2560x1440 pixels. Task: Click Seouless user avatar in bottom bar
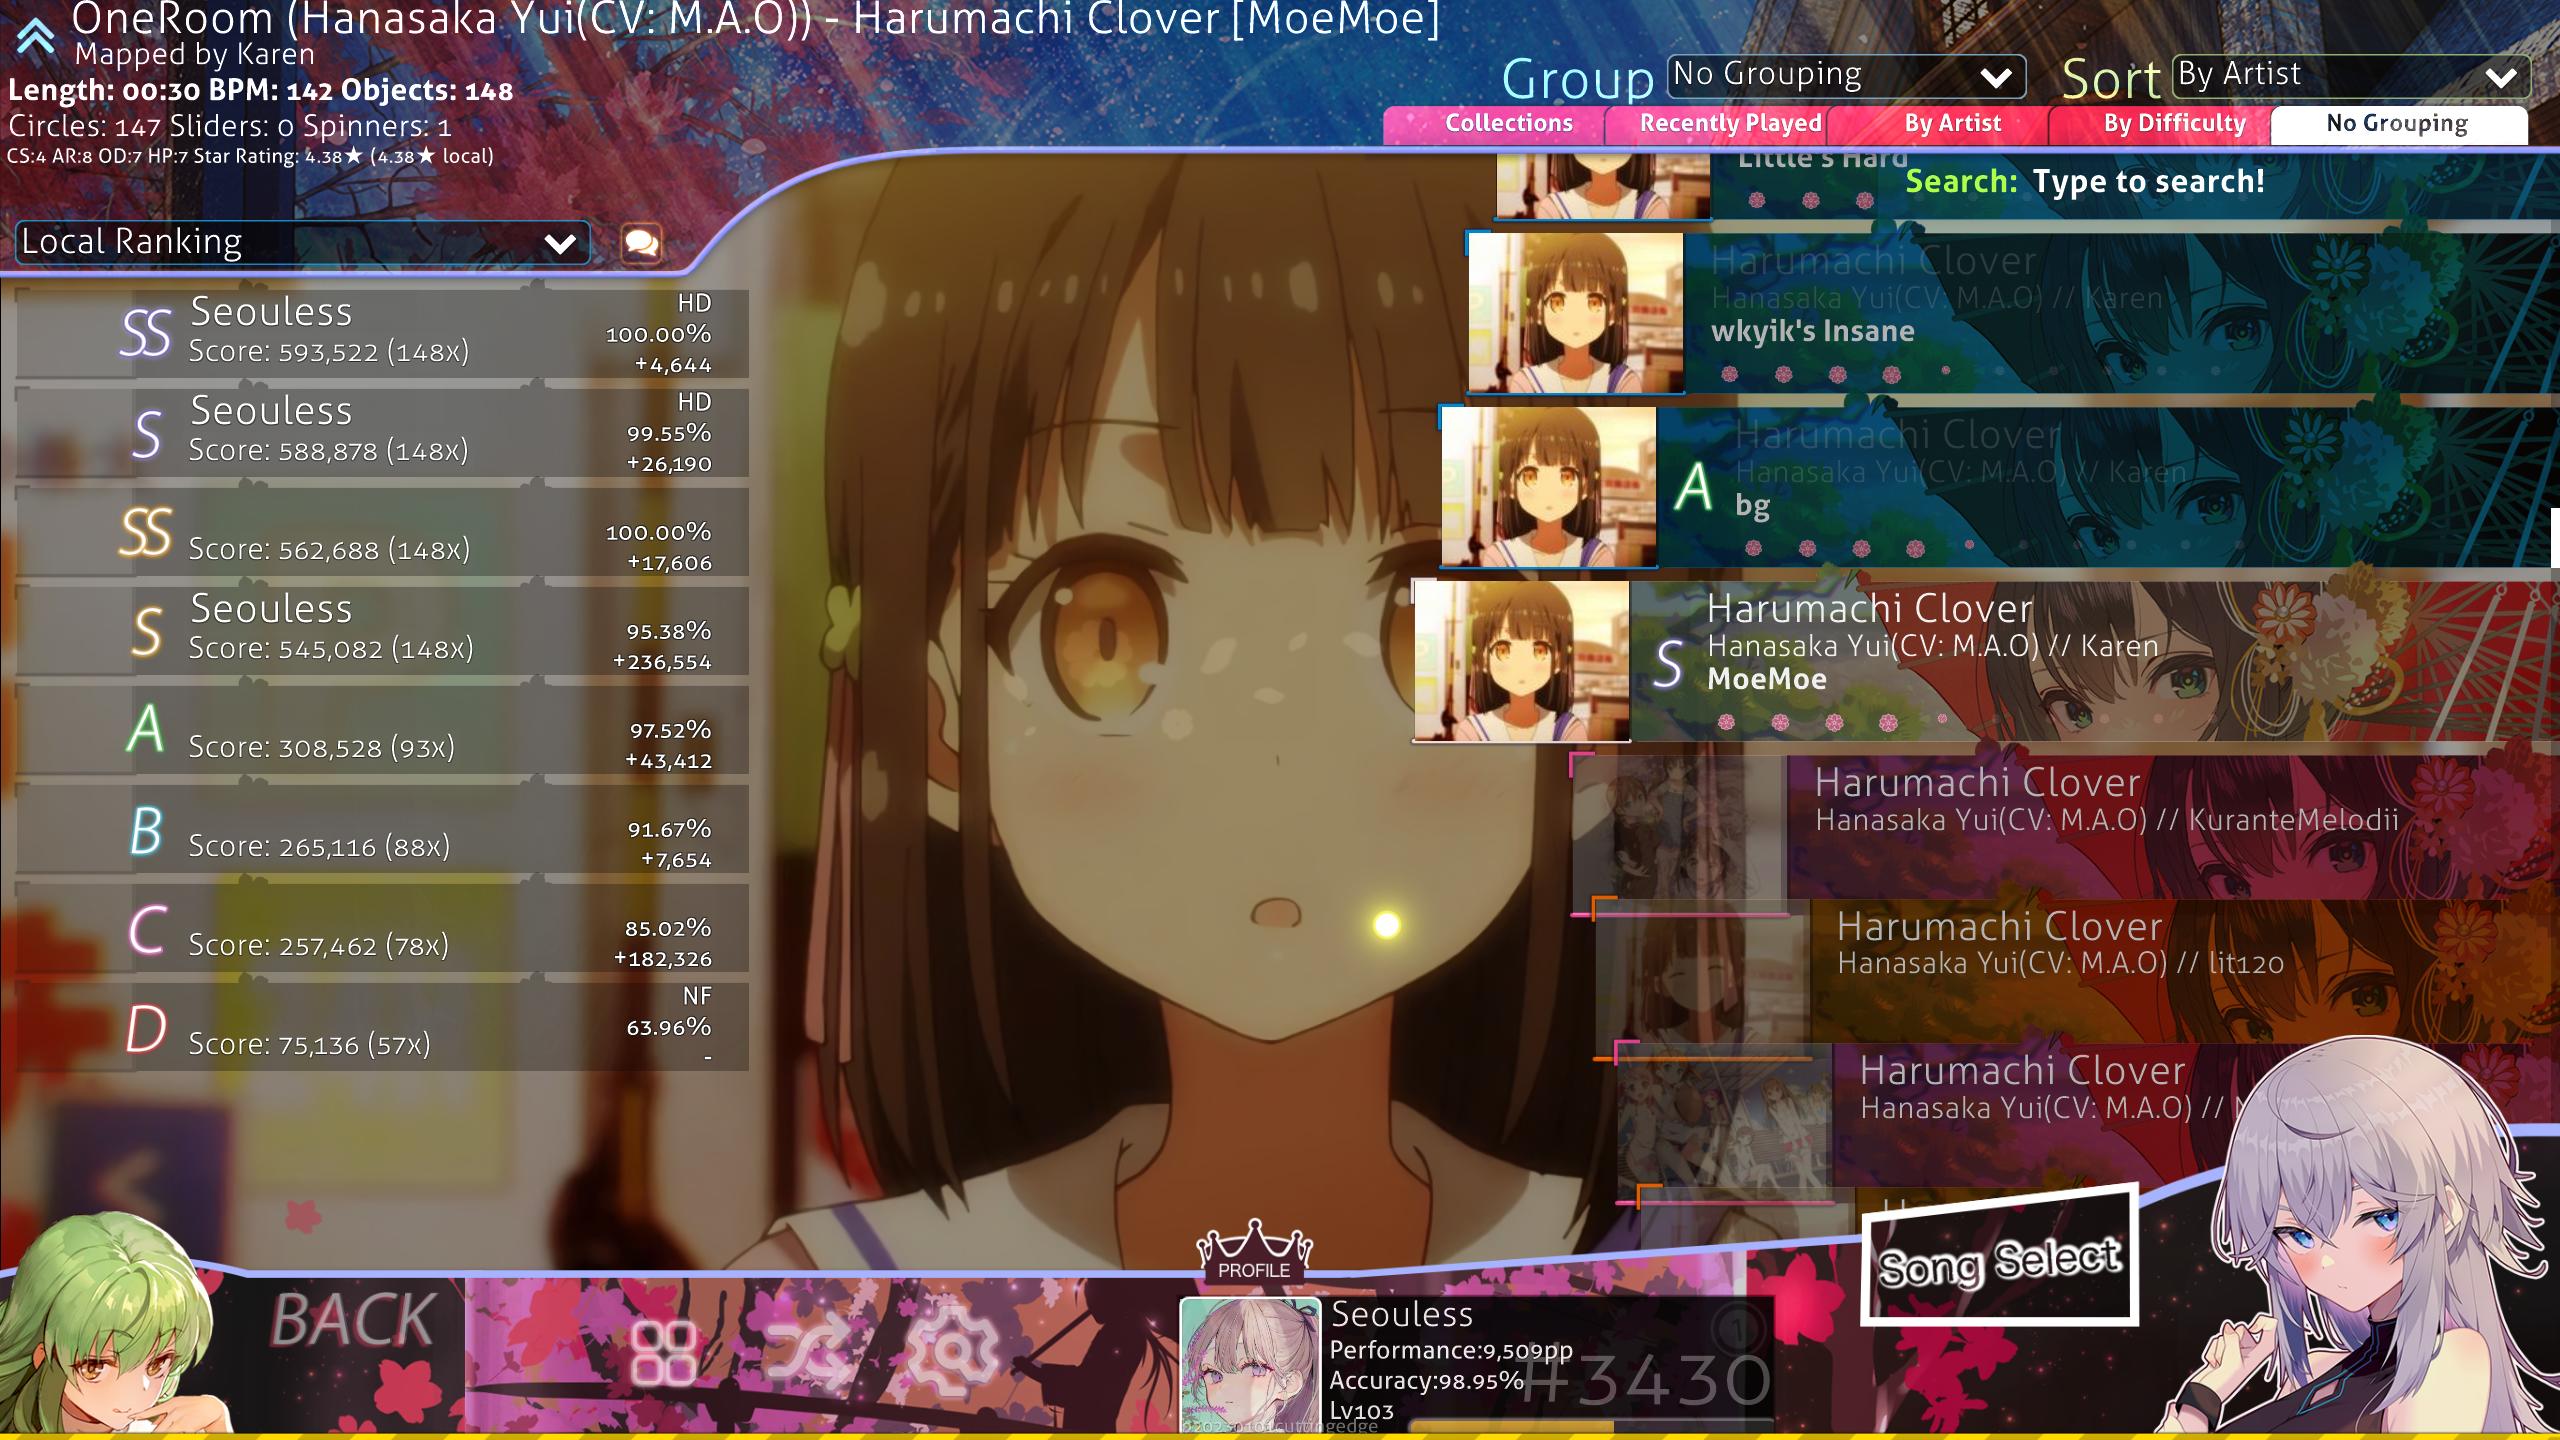click(x=1250, y=1365)
